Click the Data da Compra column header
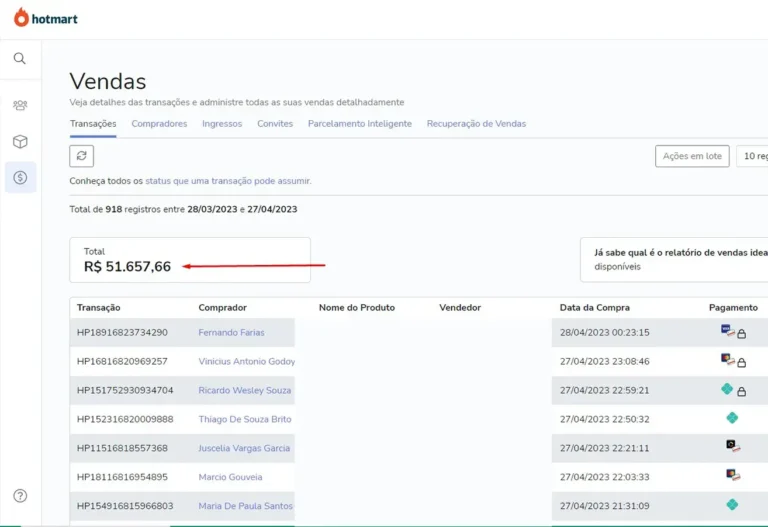Screen dimensions: 768x527 (x=595, y=308)
